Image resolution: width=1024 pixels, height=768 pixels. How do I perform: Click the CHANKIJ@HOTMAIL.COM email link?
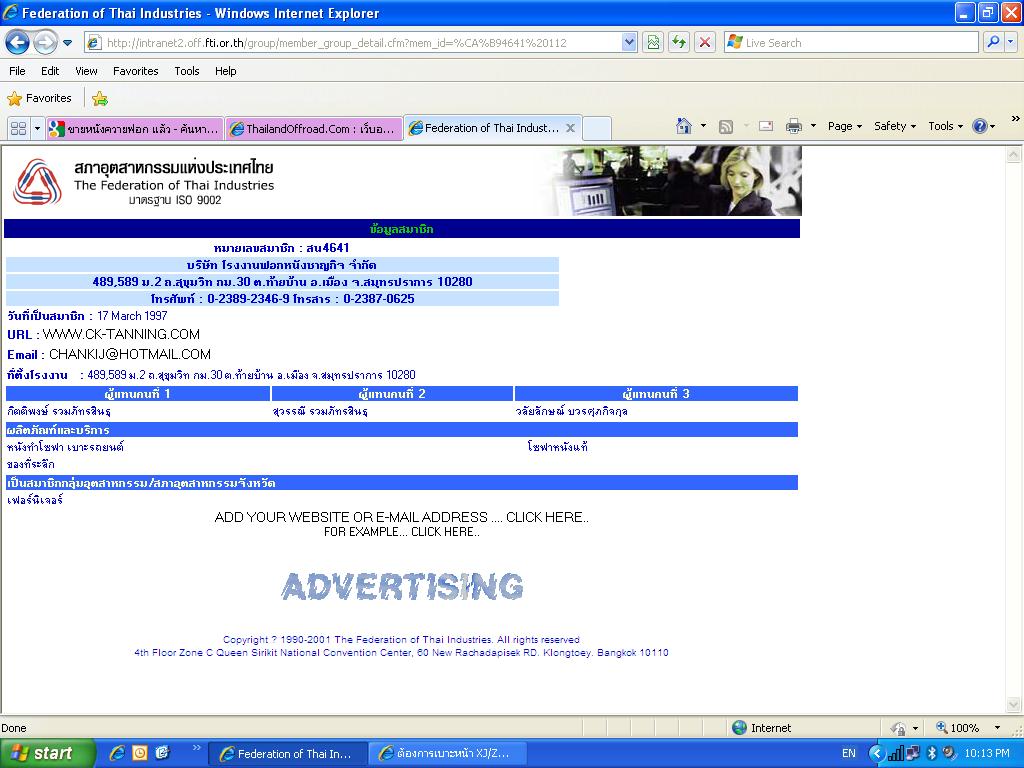click(x=130, y=354)
